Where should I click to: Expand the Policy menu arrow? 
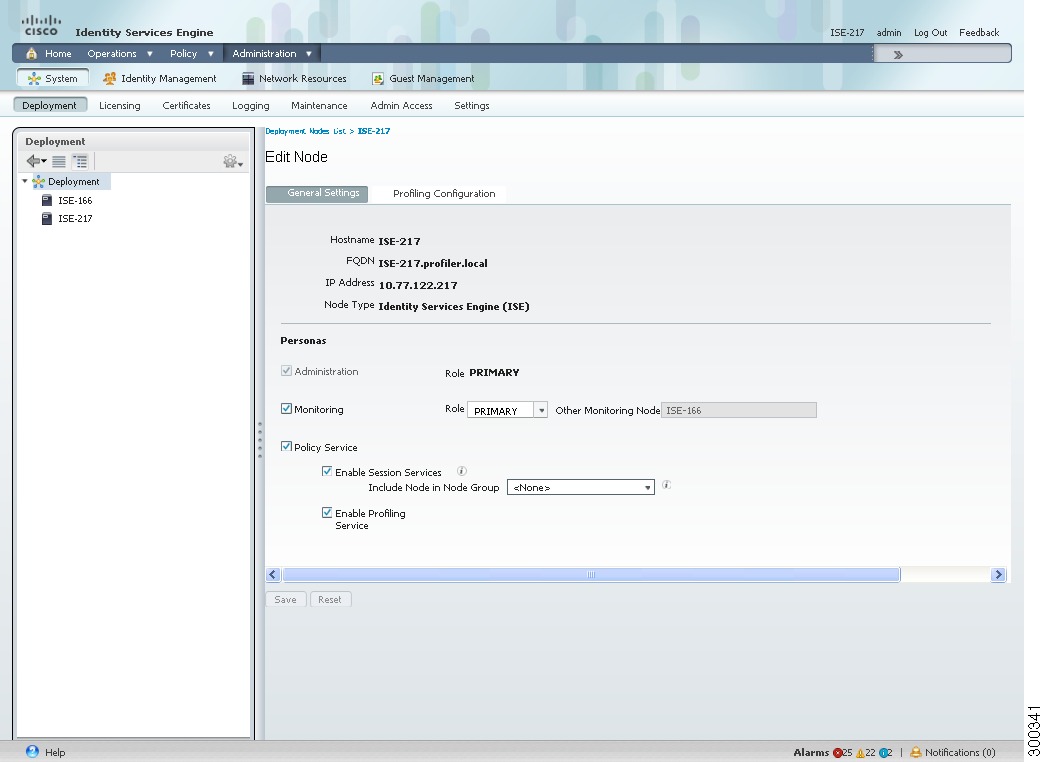(210, 54)
